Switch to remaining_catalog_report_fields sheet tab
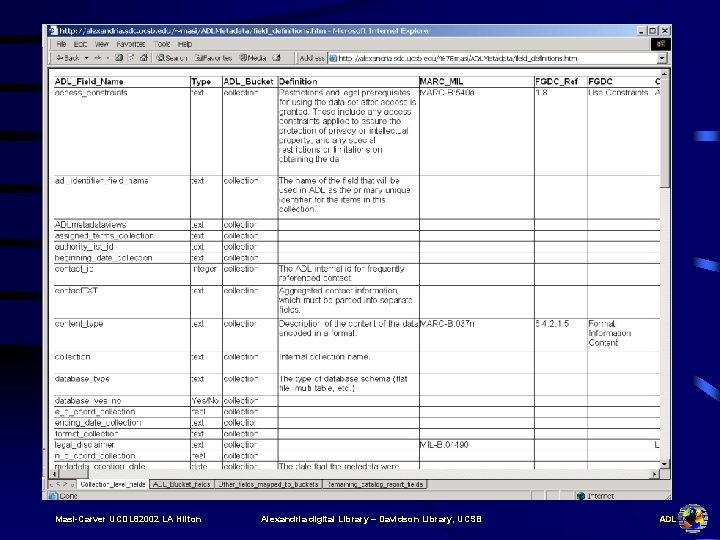The image size is (720, 540). (x=375, y=484)
